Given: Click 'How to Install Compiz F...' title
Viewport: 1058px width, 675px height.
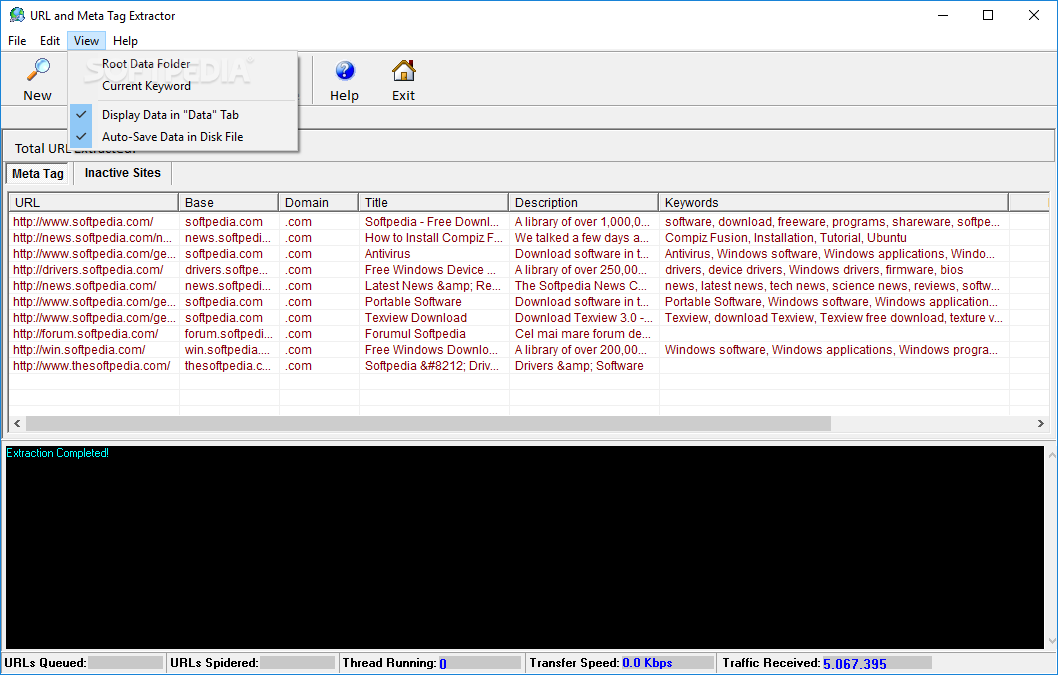Looking at the screenshot, I should [x=434, y=238].
